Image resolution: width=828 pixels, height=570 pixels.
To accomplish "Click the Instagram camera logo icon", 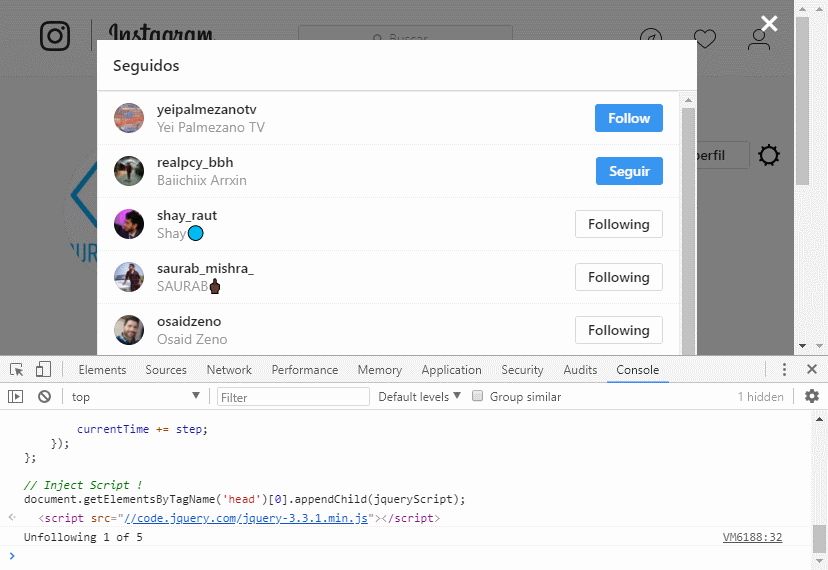I will [55, 36].
